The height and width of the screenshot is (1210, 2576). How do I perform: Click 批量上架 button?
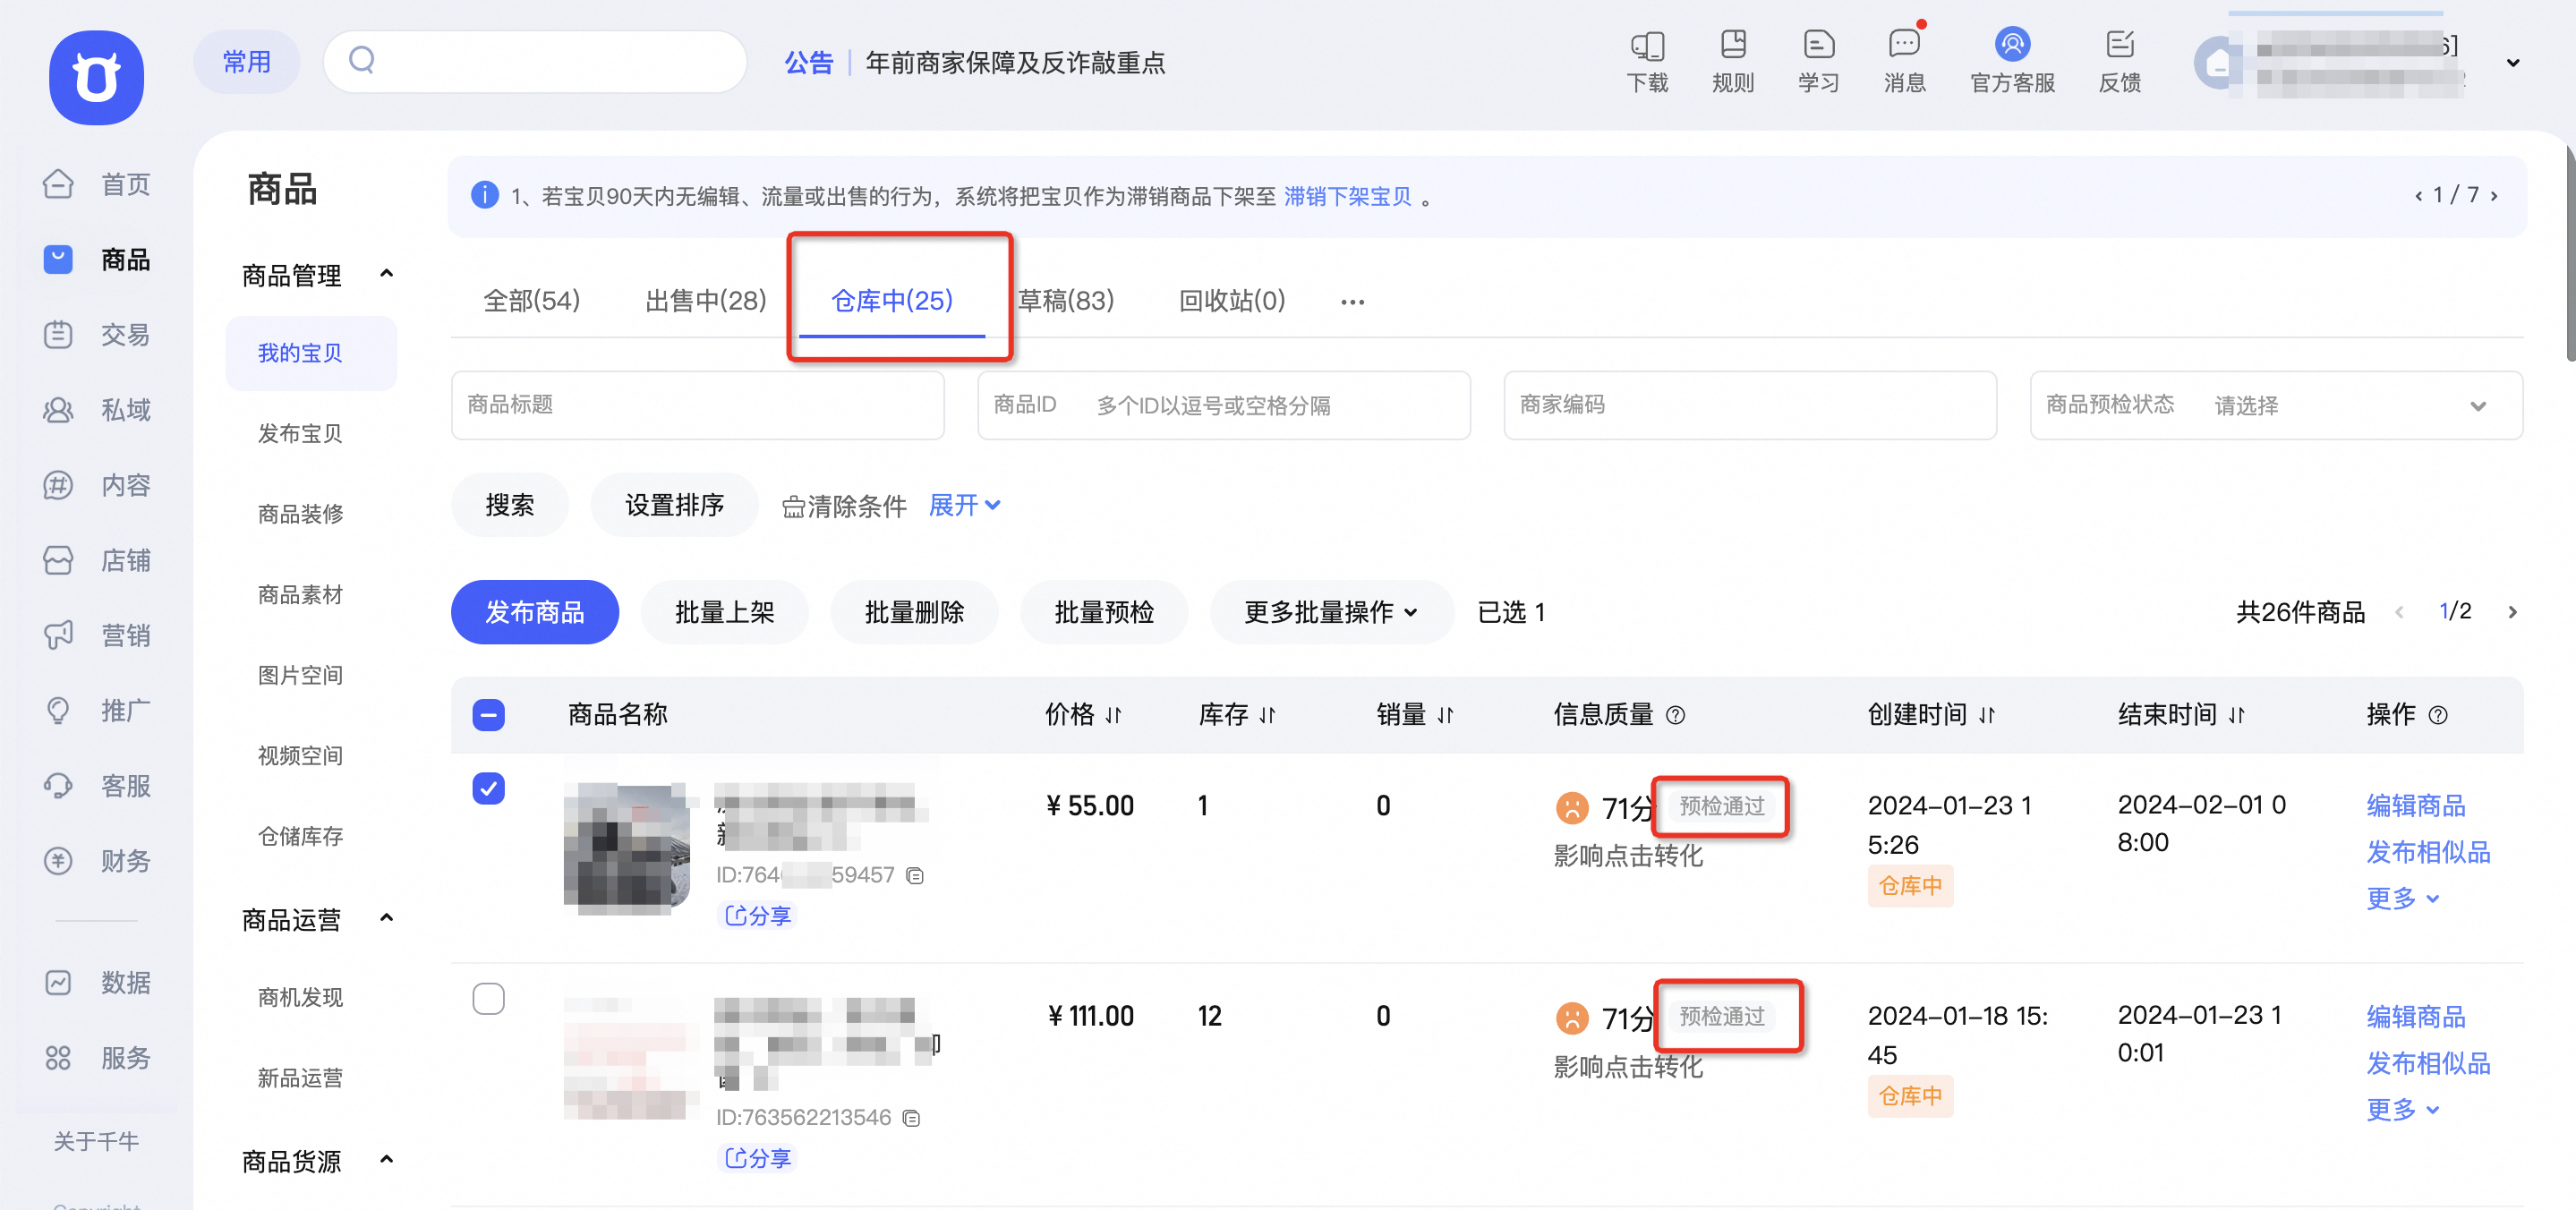tap(724, 612)
